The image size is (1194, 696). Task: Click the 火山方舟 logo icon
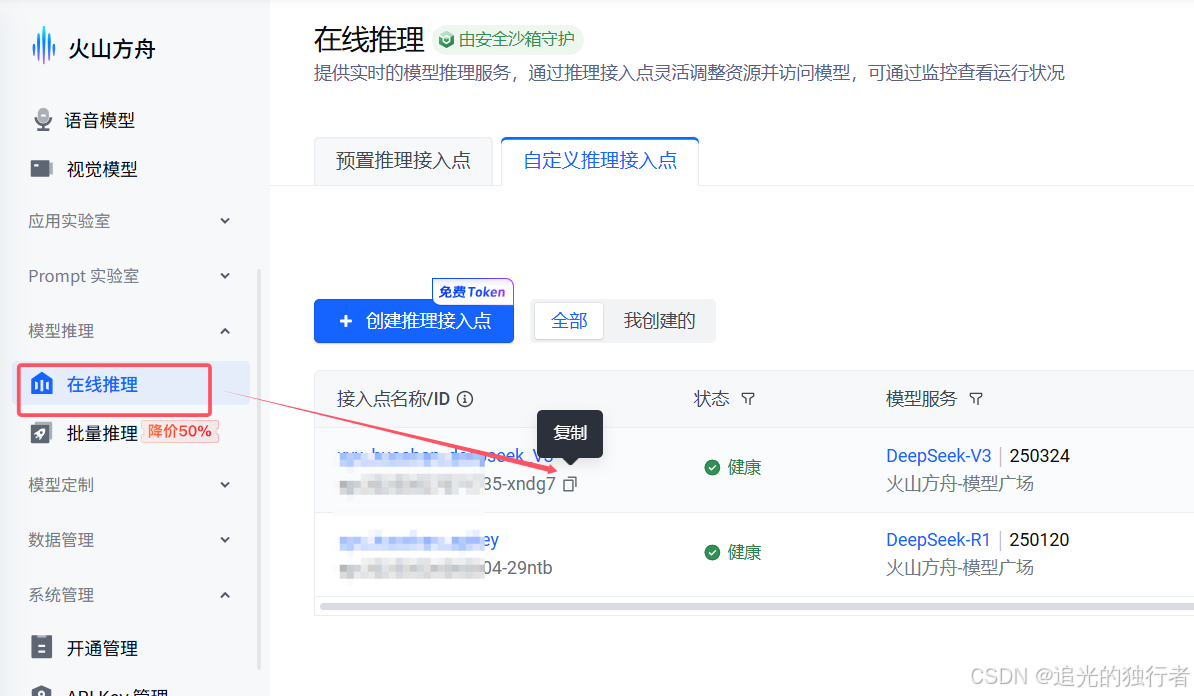[x=44, y=46]
